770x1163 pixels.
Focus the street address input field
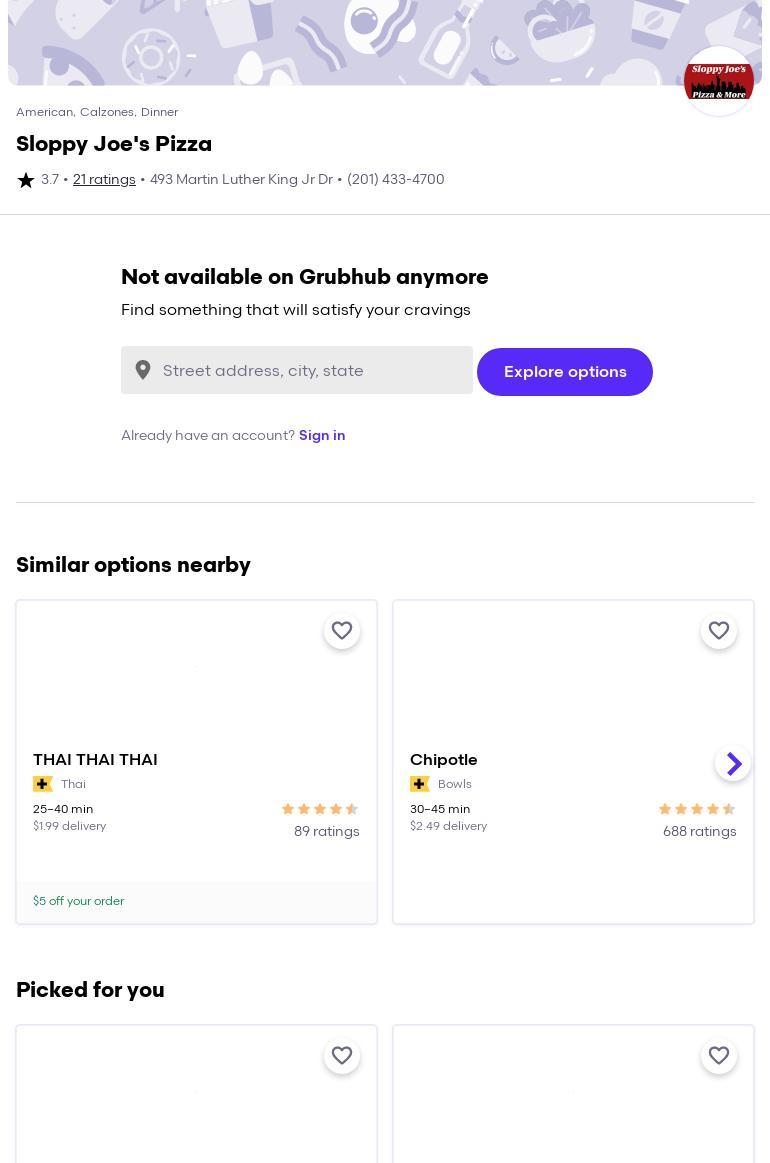[x=312, y=370]
